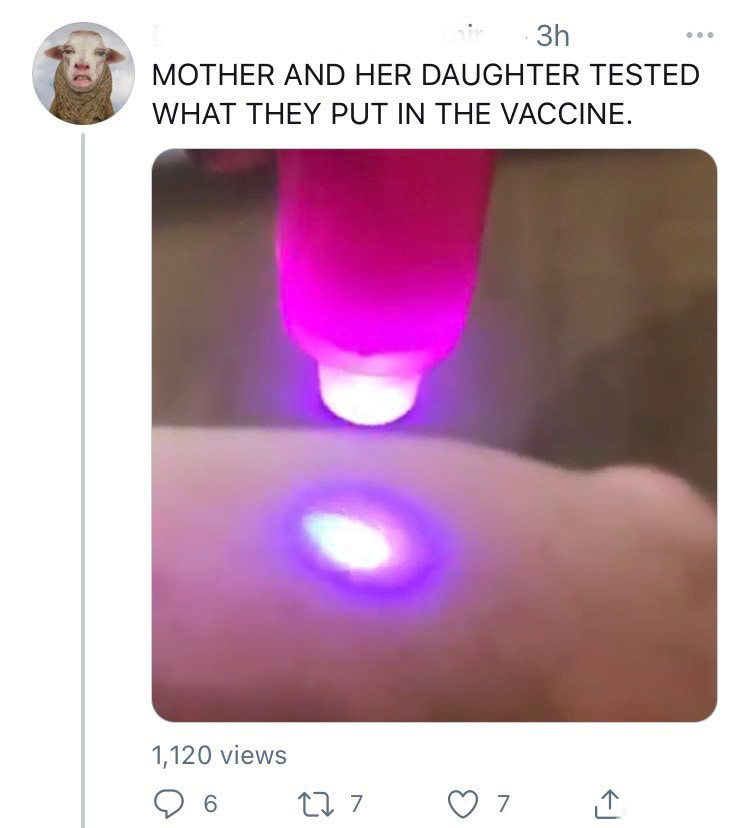749x828 pixels.
Task: Click the second line "WHAT THEY PUT IN THE VACCINE."
Action: tap(392, 112)
